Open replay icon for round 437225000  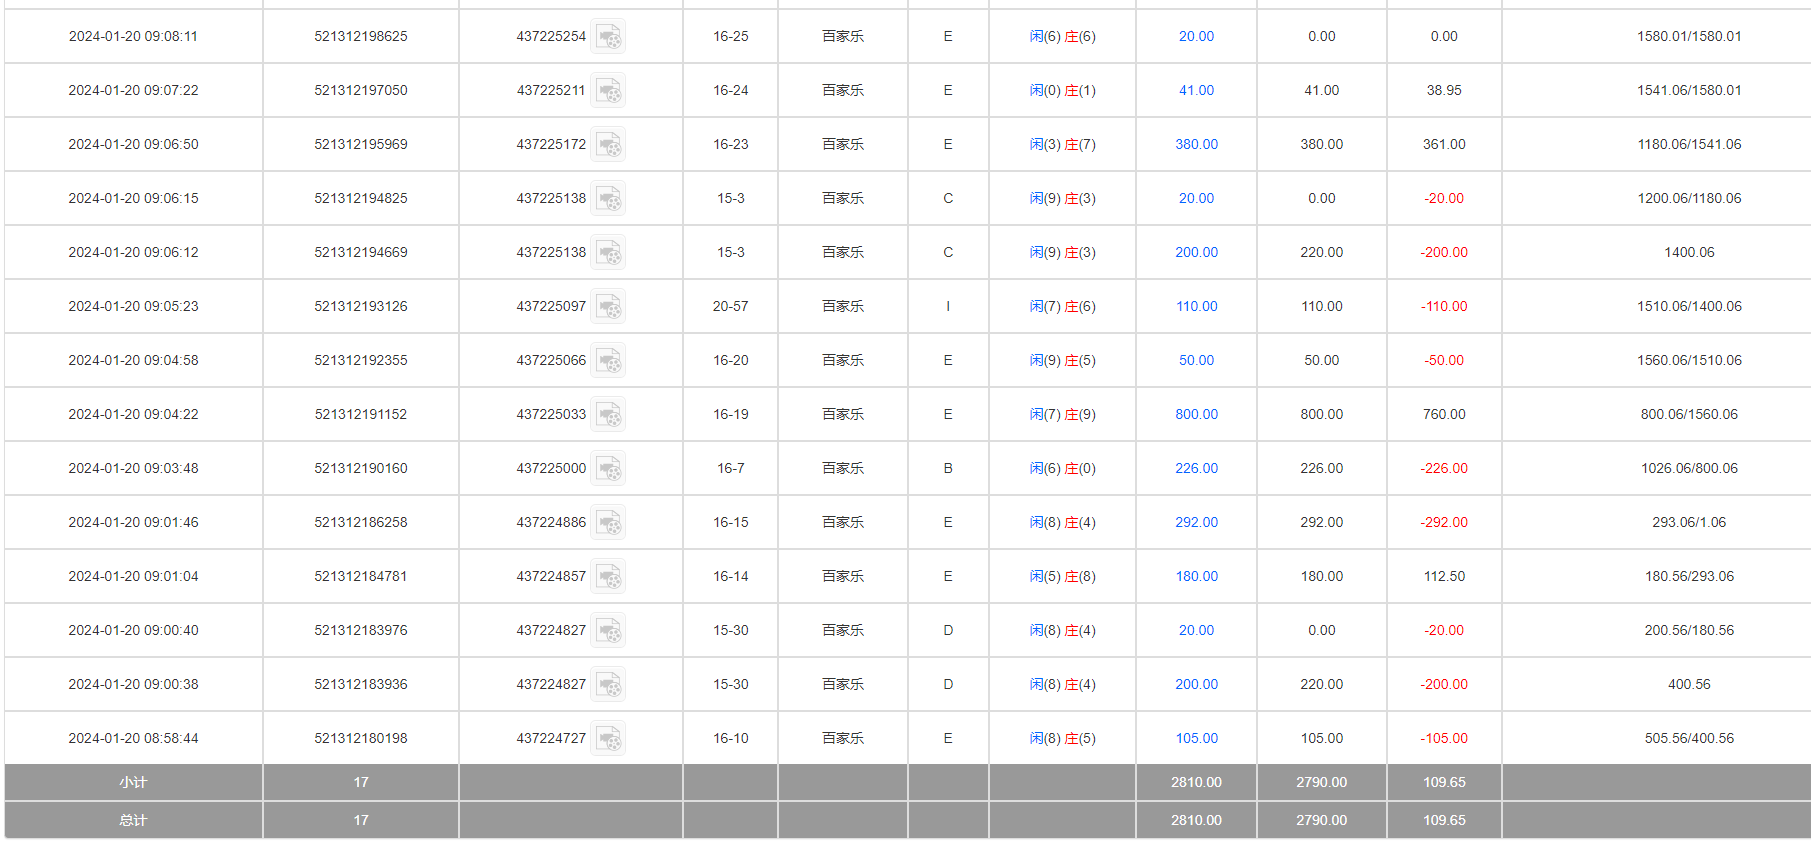[608, 469]
